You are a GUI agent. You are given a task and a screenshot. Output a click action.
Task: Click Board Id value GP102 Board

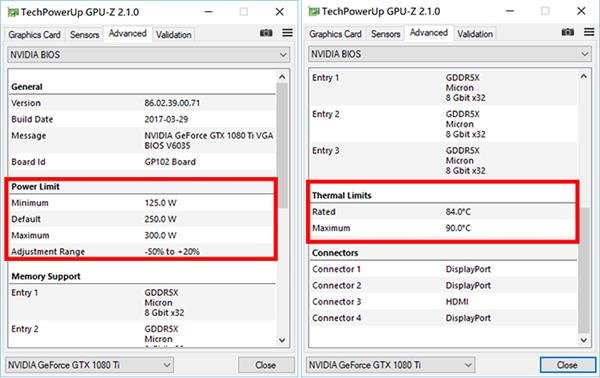coord(170,162)
